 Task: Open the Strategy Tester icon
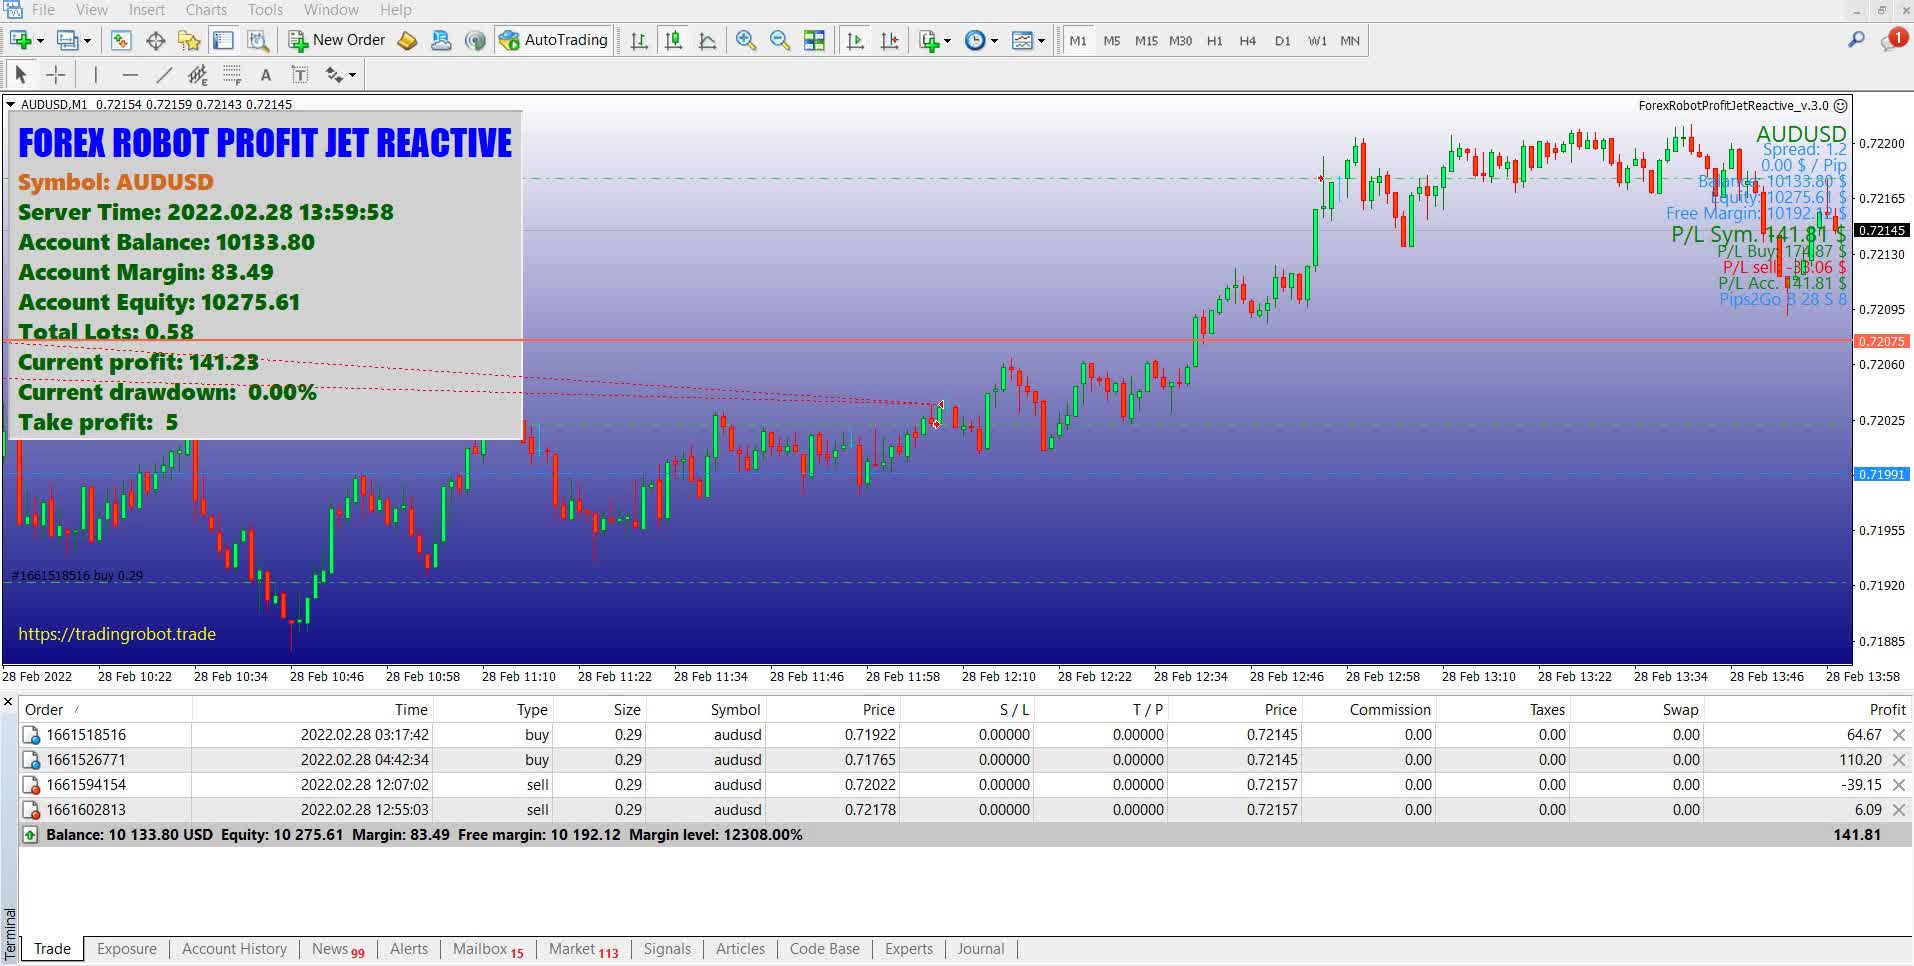(258, 41)
